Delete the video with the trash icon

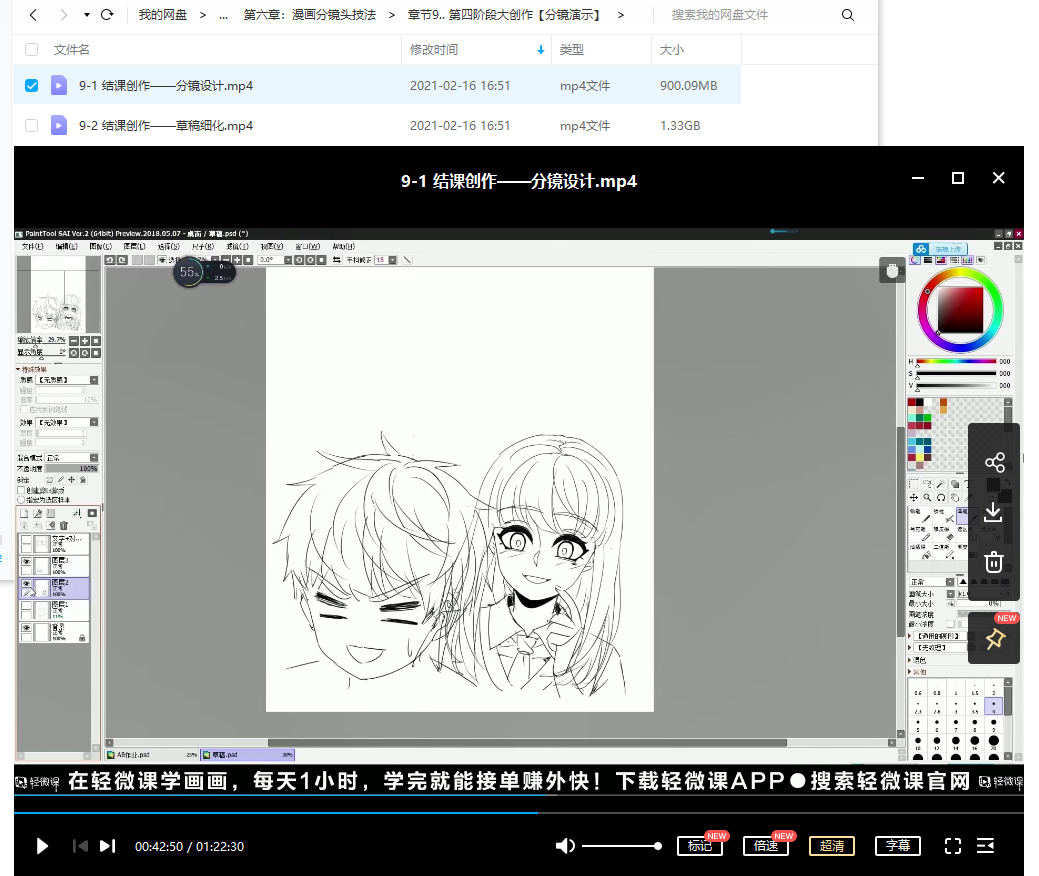click(994, 562)
